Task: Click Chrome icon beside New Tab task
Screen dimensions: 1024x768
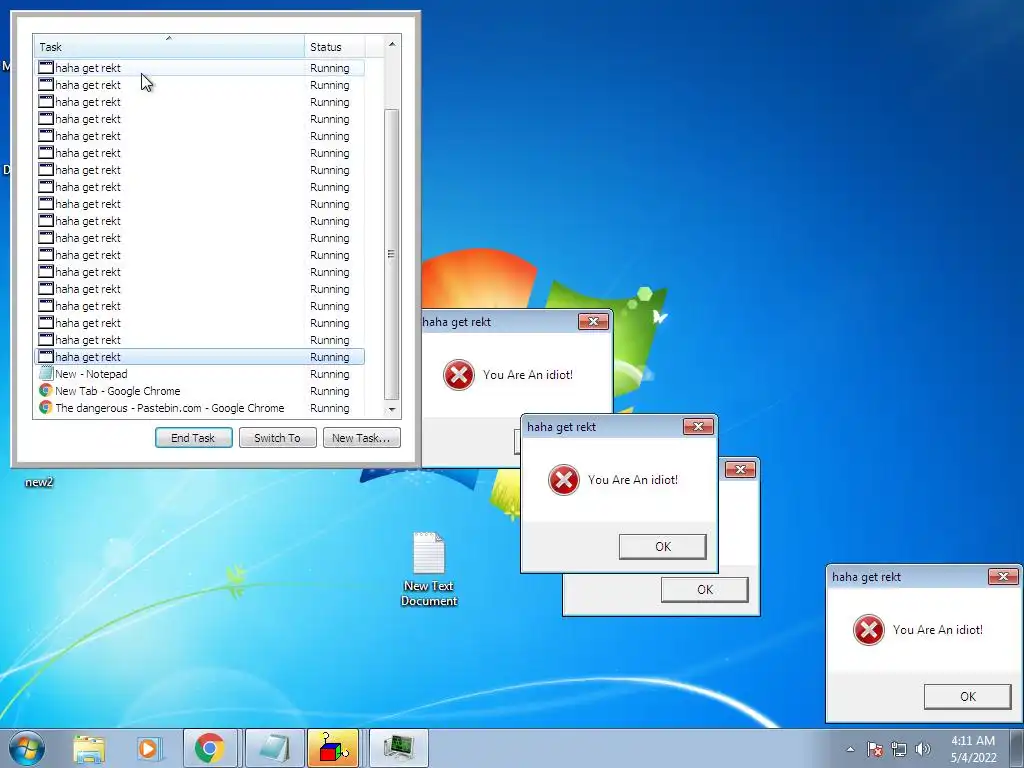Action: click(x=46, y=391)
